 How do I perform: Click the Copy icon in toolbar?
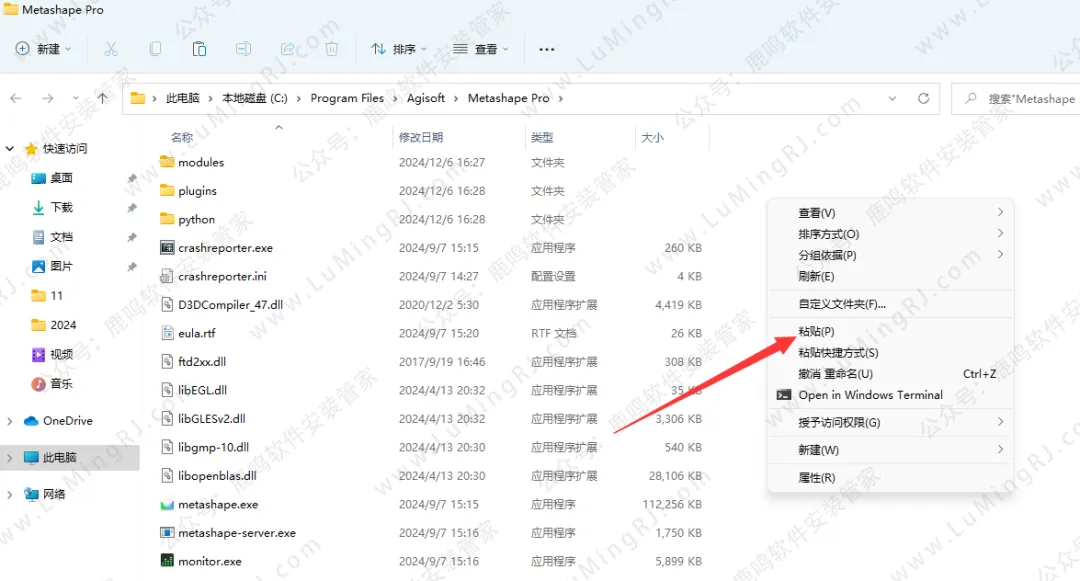pyautogui.click(x=155, y=49)
